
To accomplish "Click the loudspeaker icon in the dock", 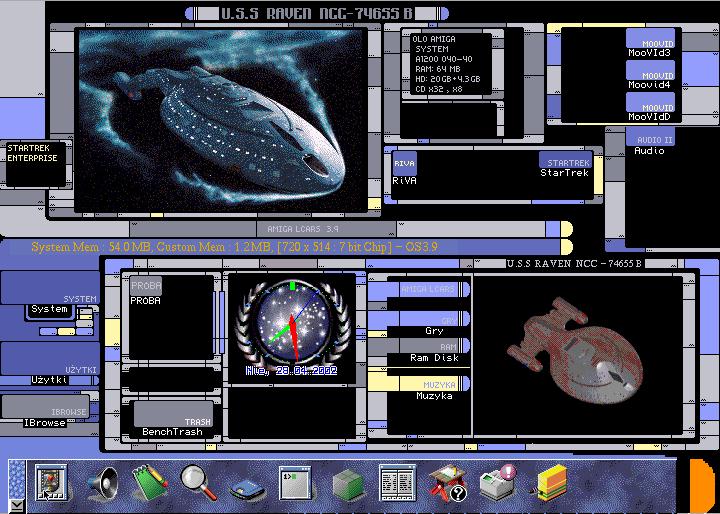I will pyautogui.click(x=102, y=484).
